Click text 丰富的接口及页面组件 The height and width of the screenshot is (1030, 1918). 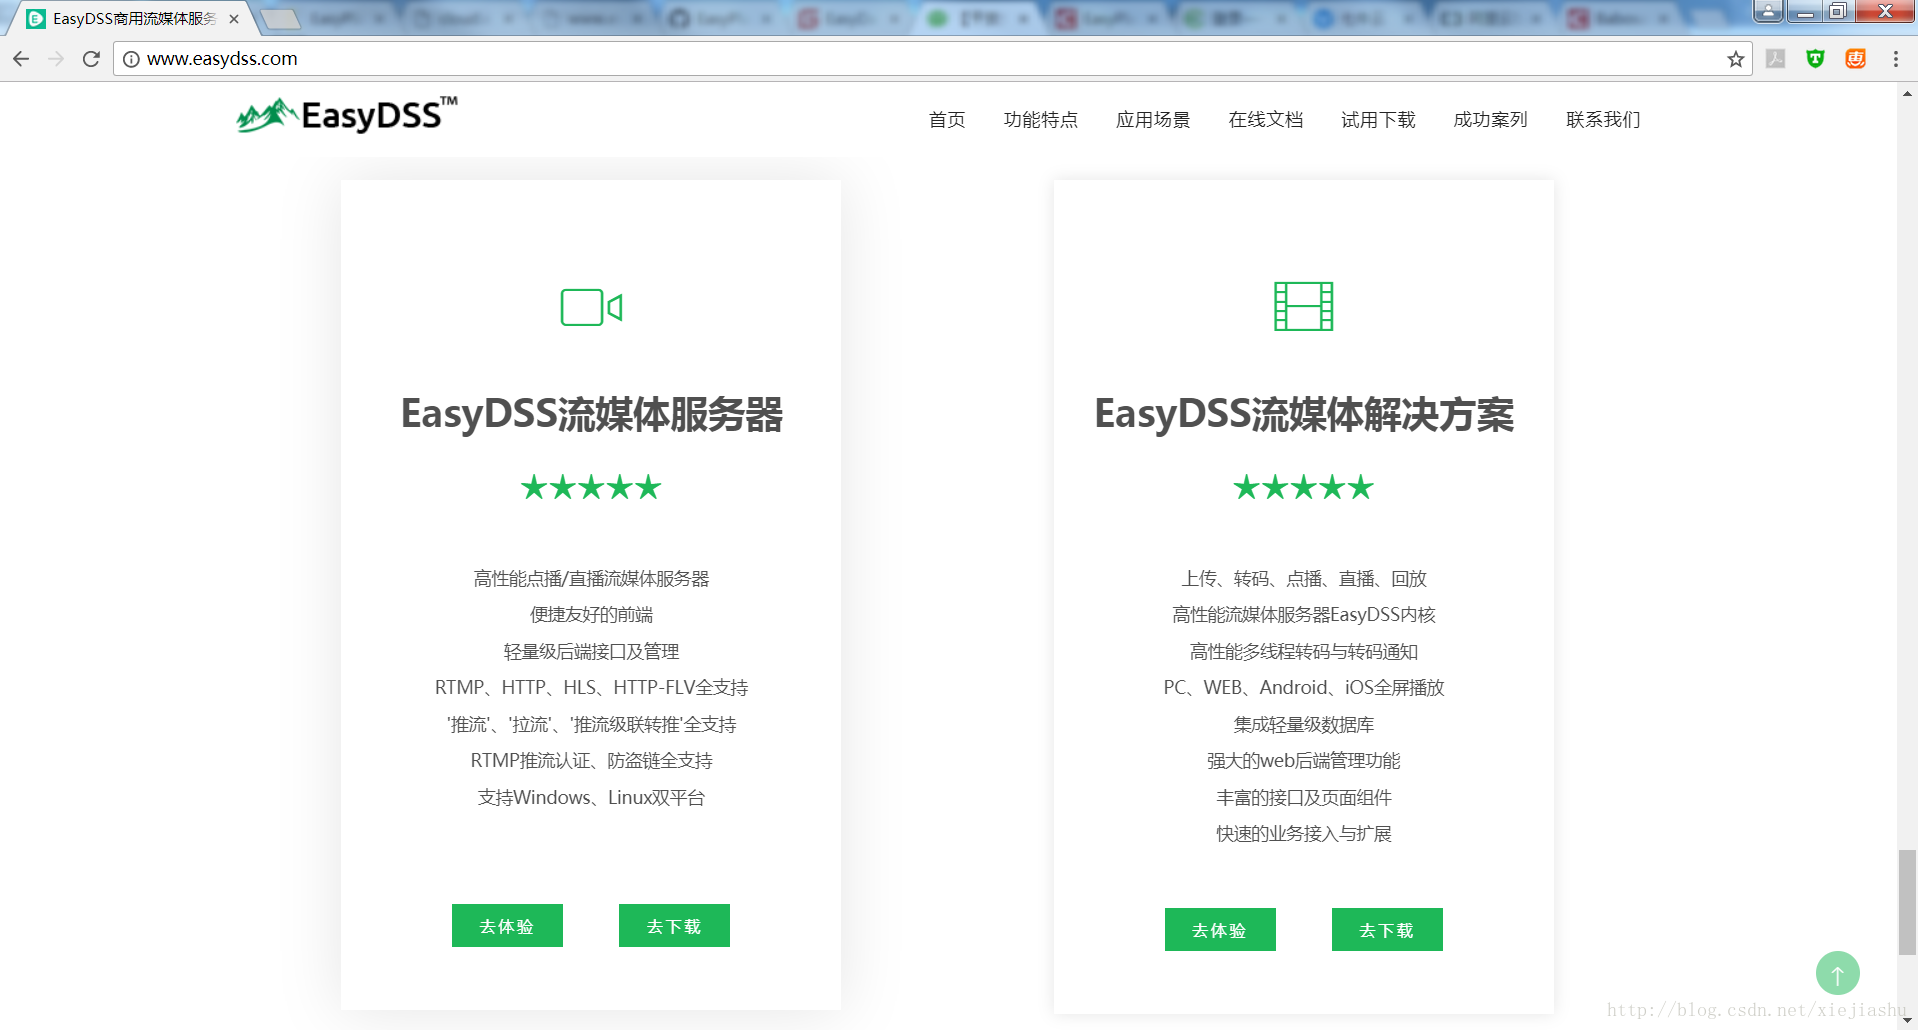click(x=1303, y=797)
